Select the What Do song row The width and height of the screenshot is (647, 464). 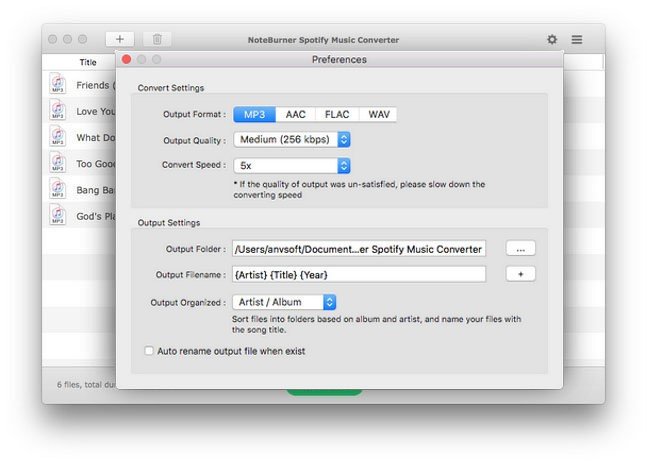(81, 137)
